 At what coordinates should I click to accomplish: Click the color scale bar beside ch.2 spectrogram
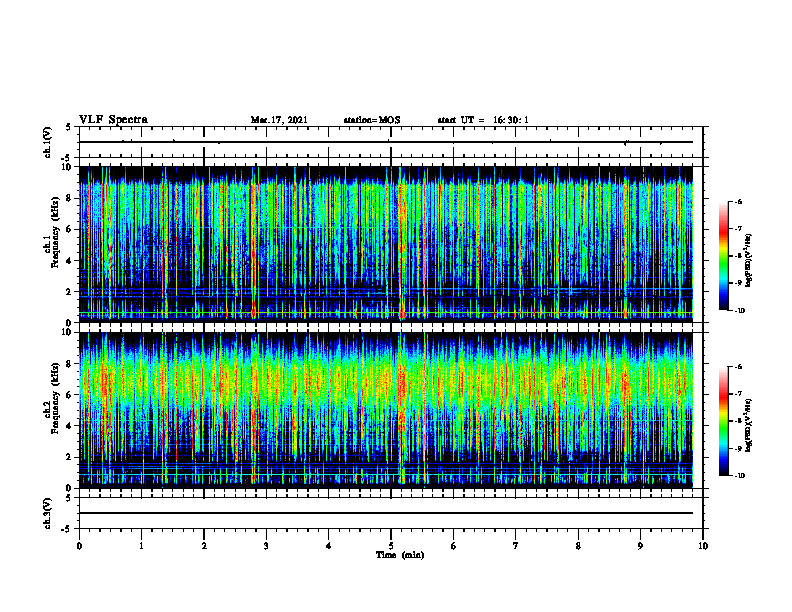pos(723,421)
